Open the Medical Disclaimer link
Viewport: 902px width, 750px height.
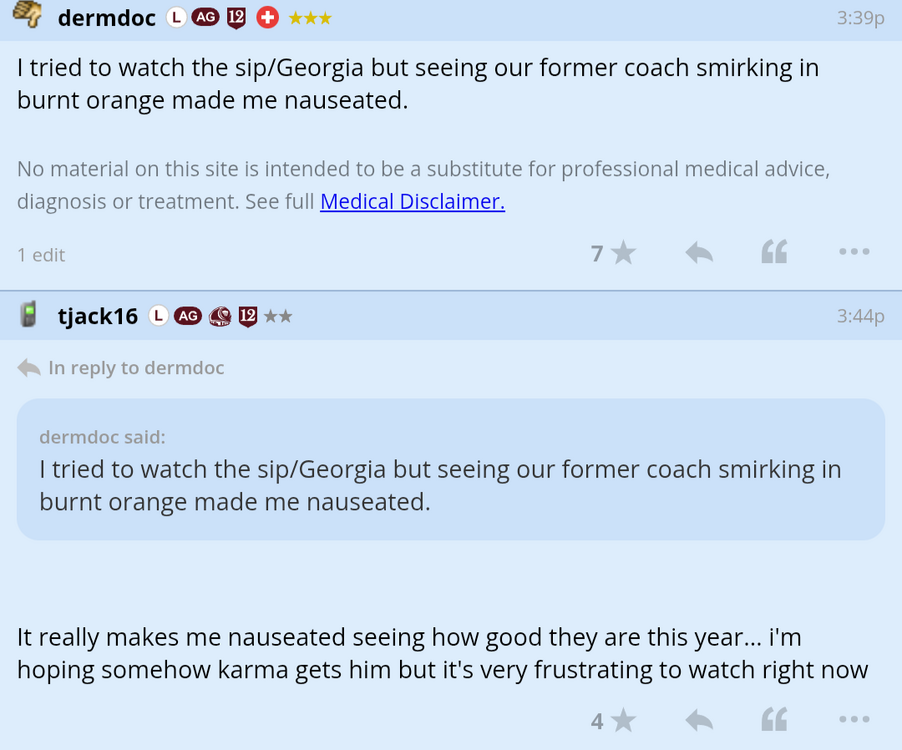pyautogui.click(x=412, y=201)
